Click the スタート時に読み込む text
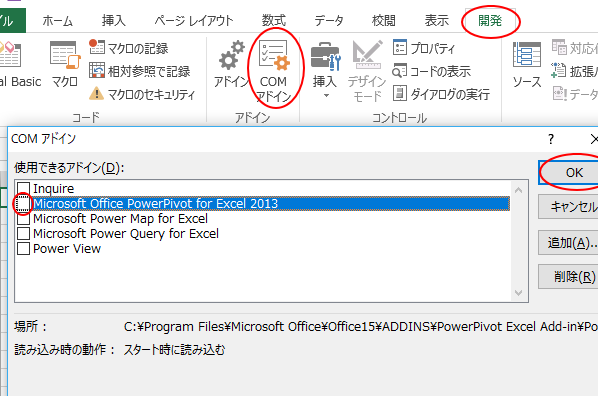Screen dimensions: 598x396 pyautogui.click(x=174, y=350)
